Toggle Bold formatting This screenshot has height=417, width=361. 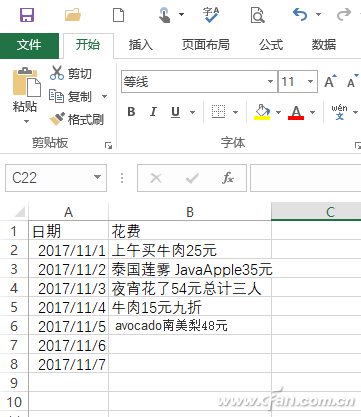pos(131,112)
